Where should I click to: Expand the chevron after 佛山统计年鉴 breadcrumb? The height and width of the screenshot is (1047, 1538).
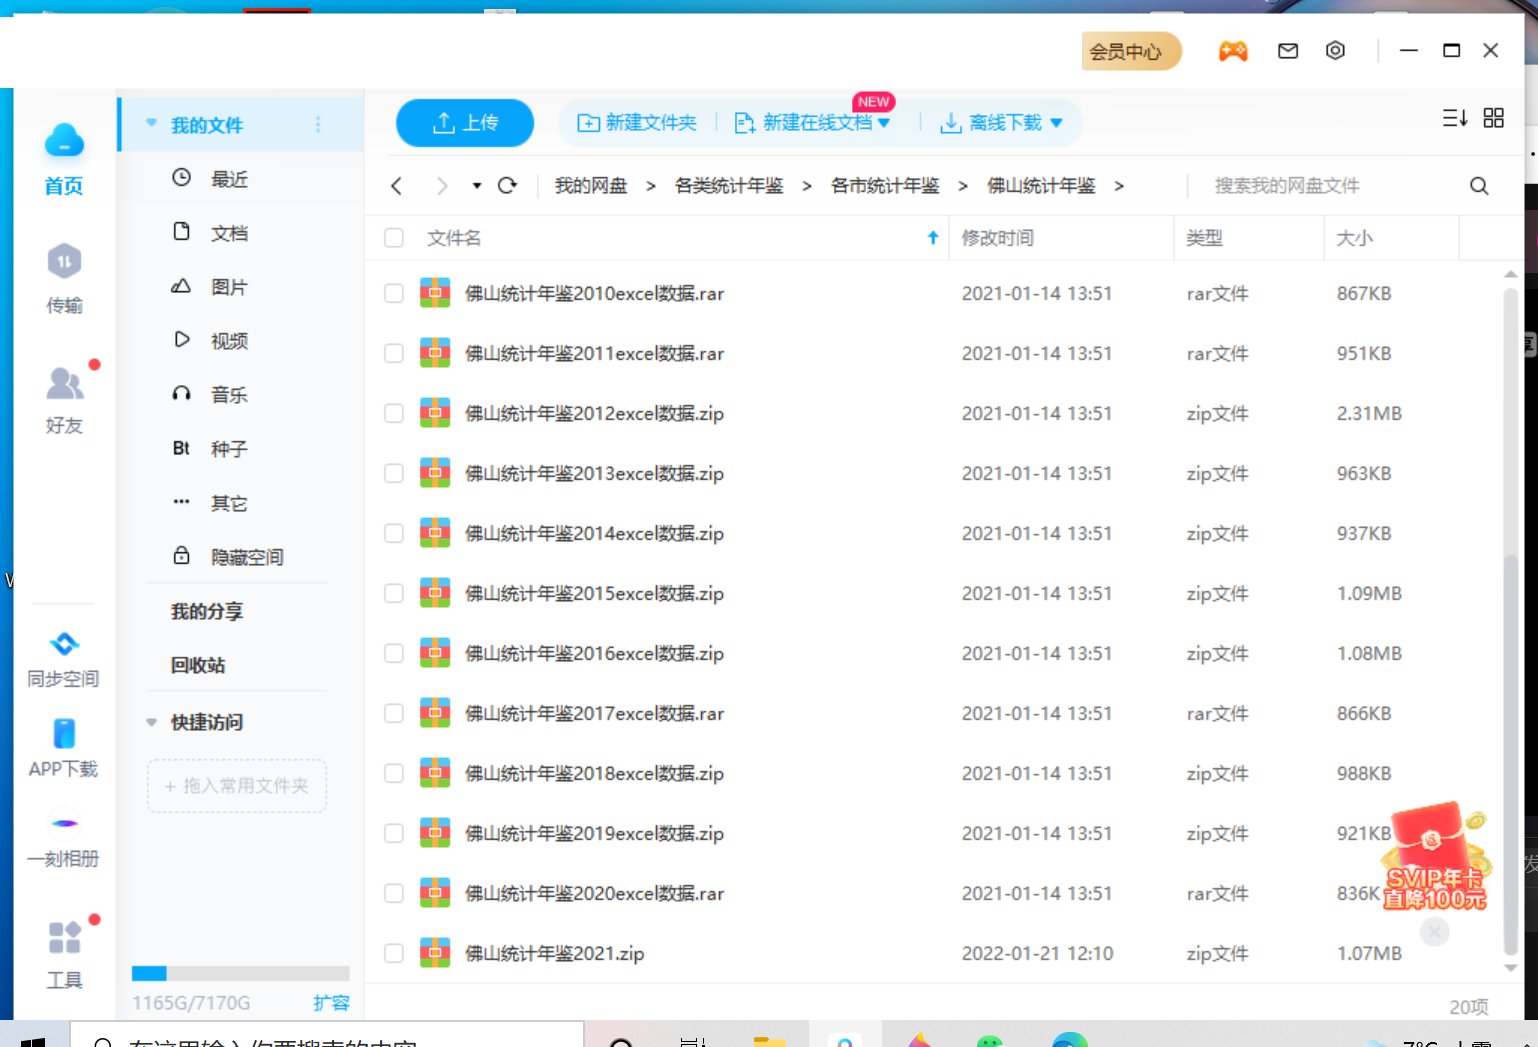tap(1119, 186)
